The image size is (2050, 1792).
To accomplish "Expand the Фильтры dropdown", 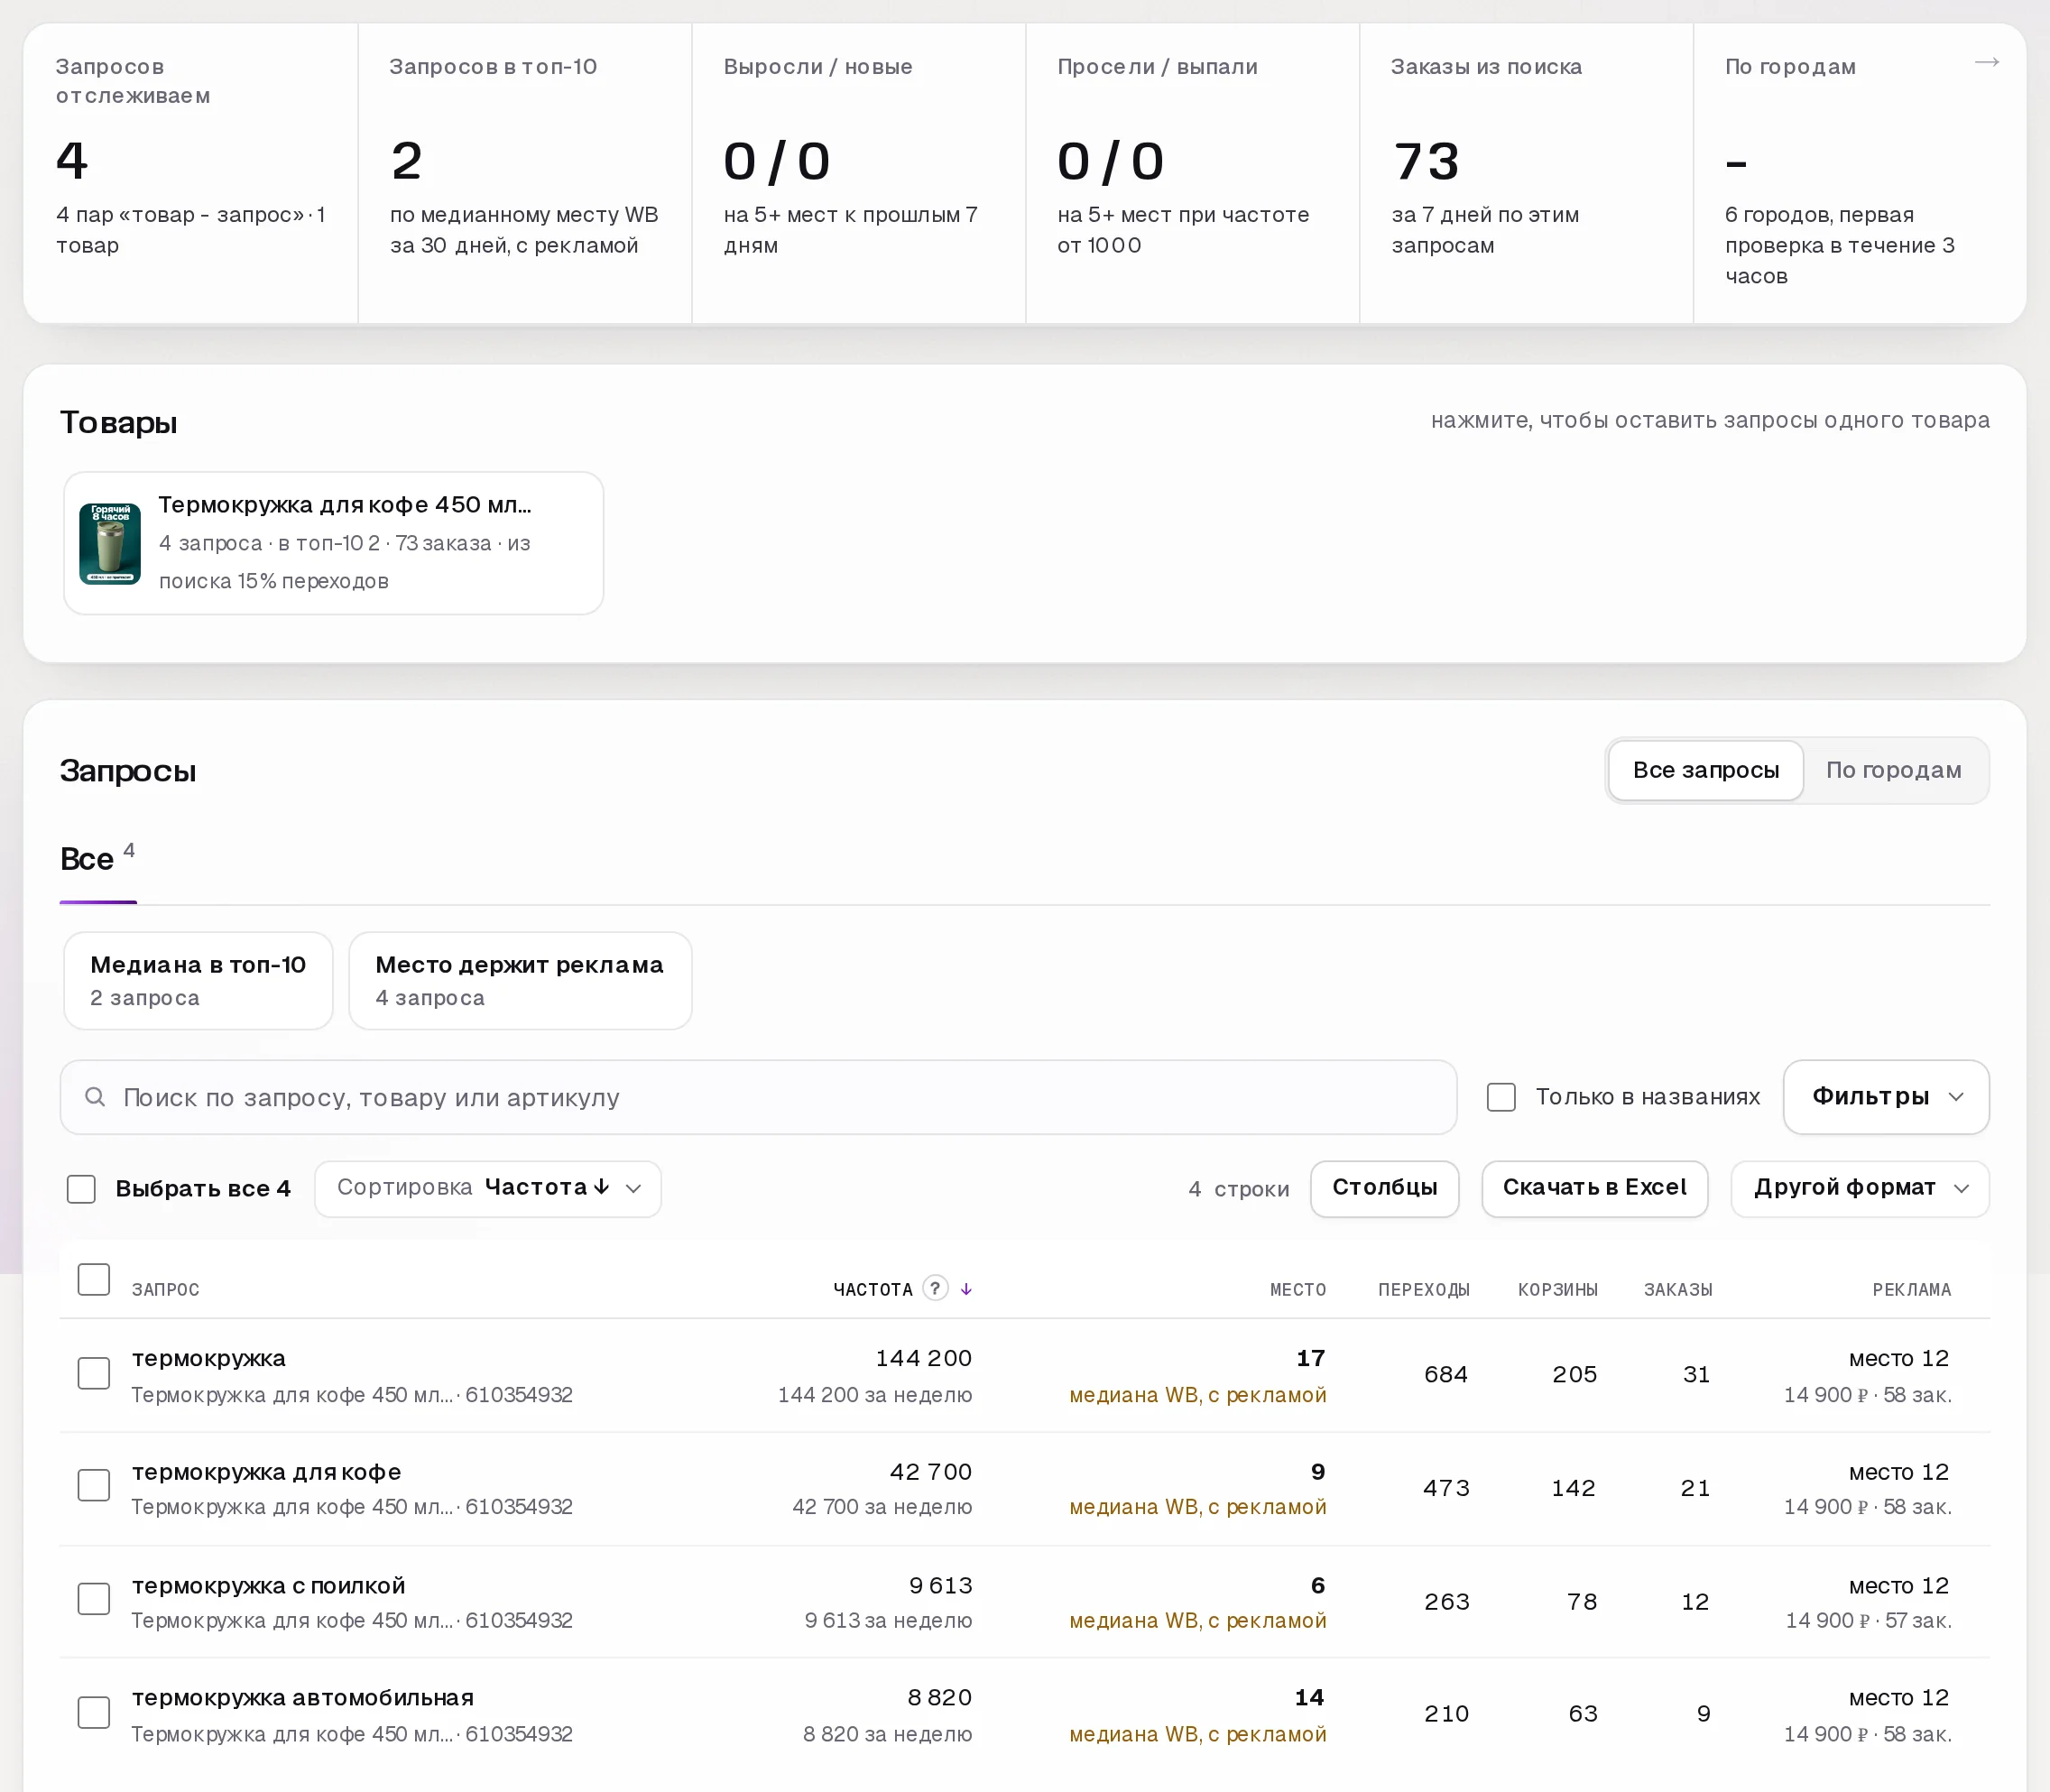I will pos(1886,1097).
